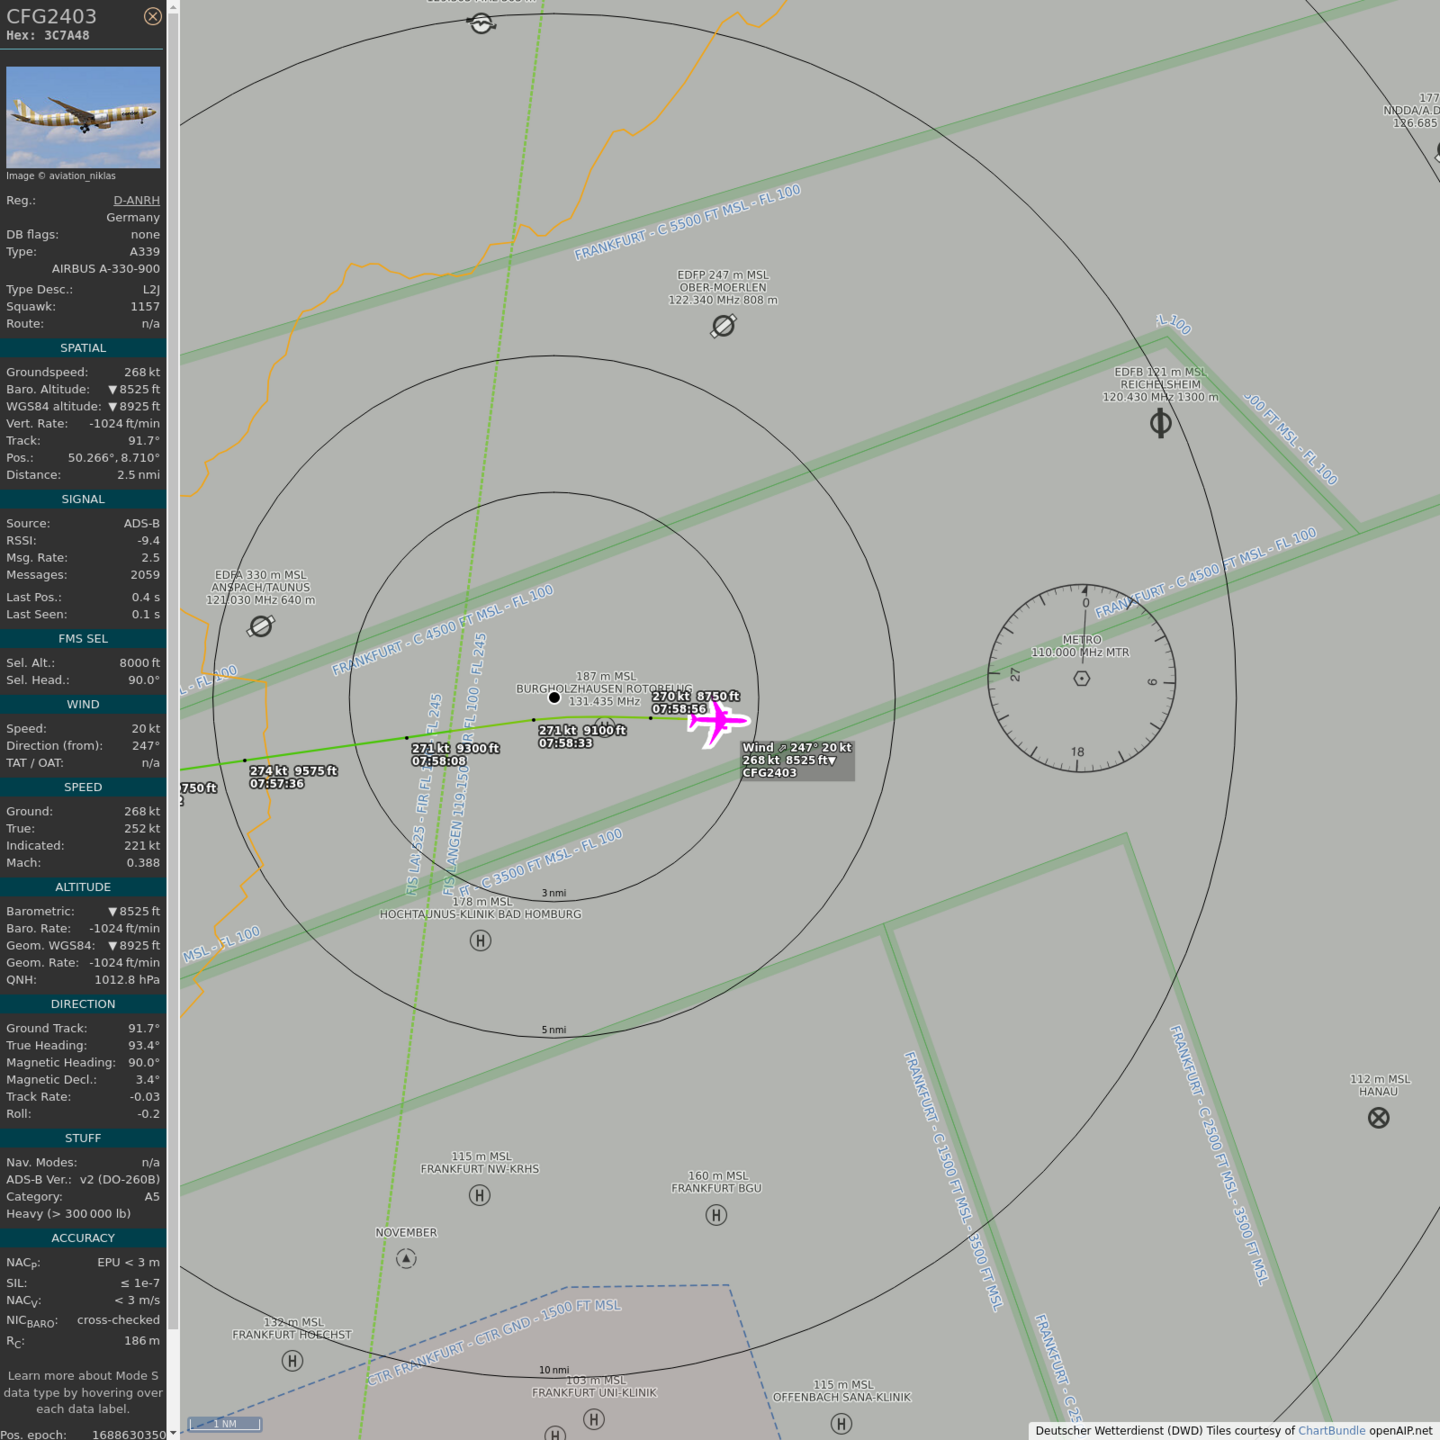Click the sidebar scroll down arrow
The image size is (1440, 1440).
[173, 1432]
